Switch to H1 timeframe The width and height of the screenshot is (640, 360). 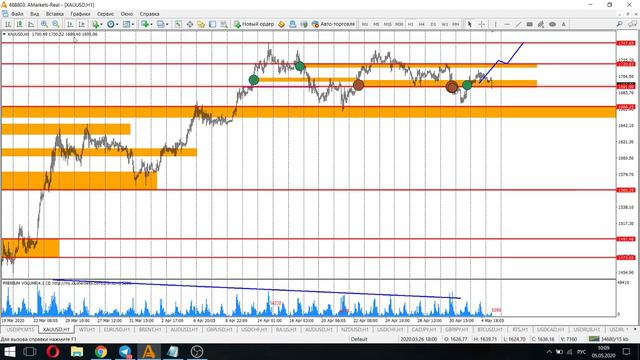411,24
